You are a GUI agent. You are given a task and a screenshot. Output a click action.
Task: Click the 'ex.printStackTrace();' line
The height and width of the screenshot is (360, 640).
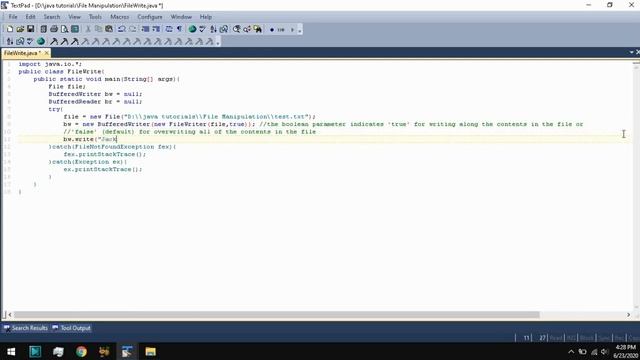(x=103, y=169)
